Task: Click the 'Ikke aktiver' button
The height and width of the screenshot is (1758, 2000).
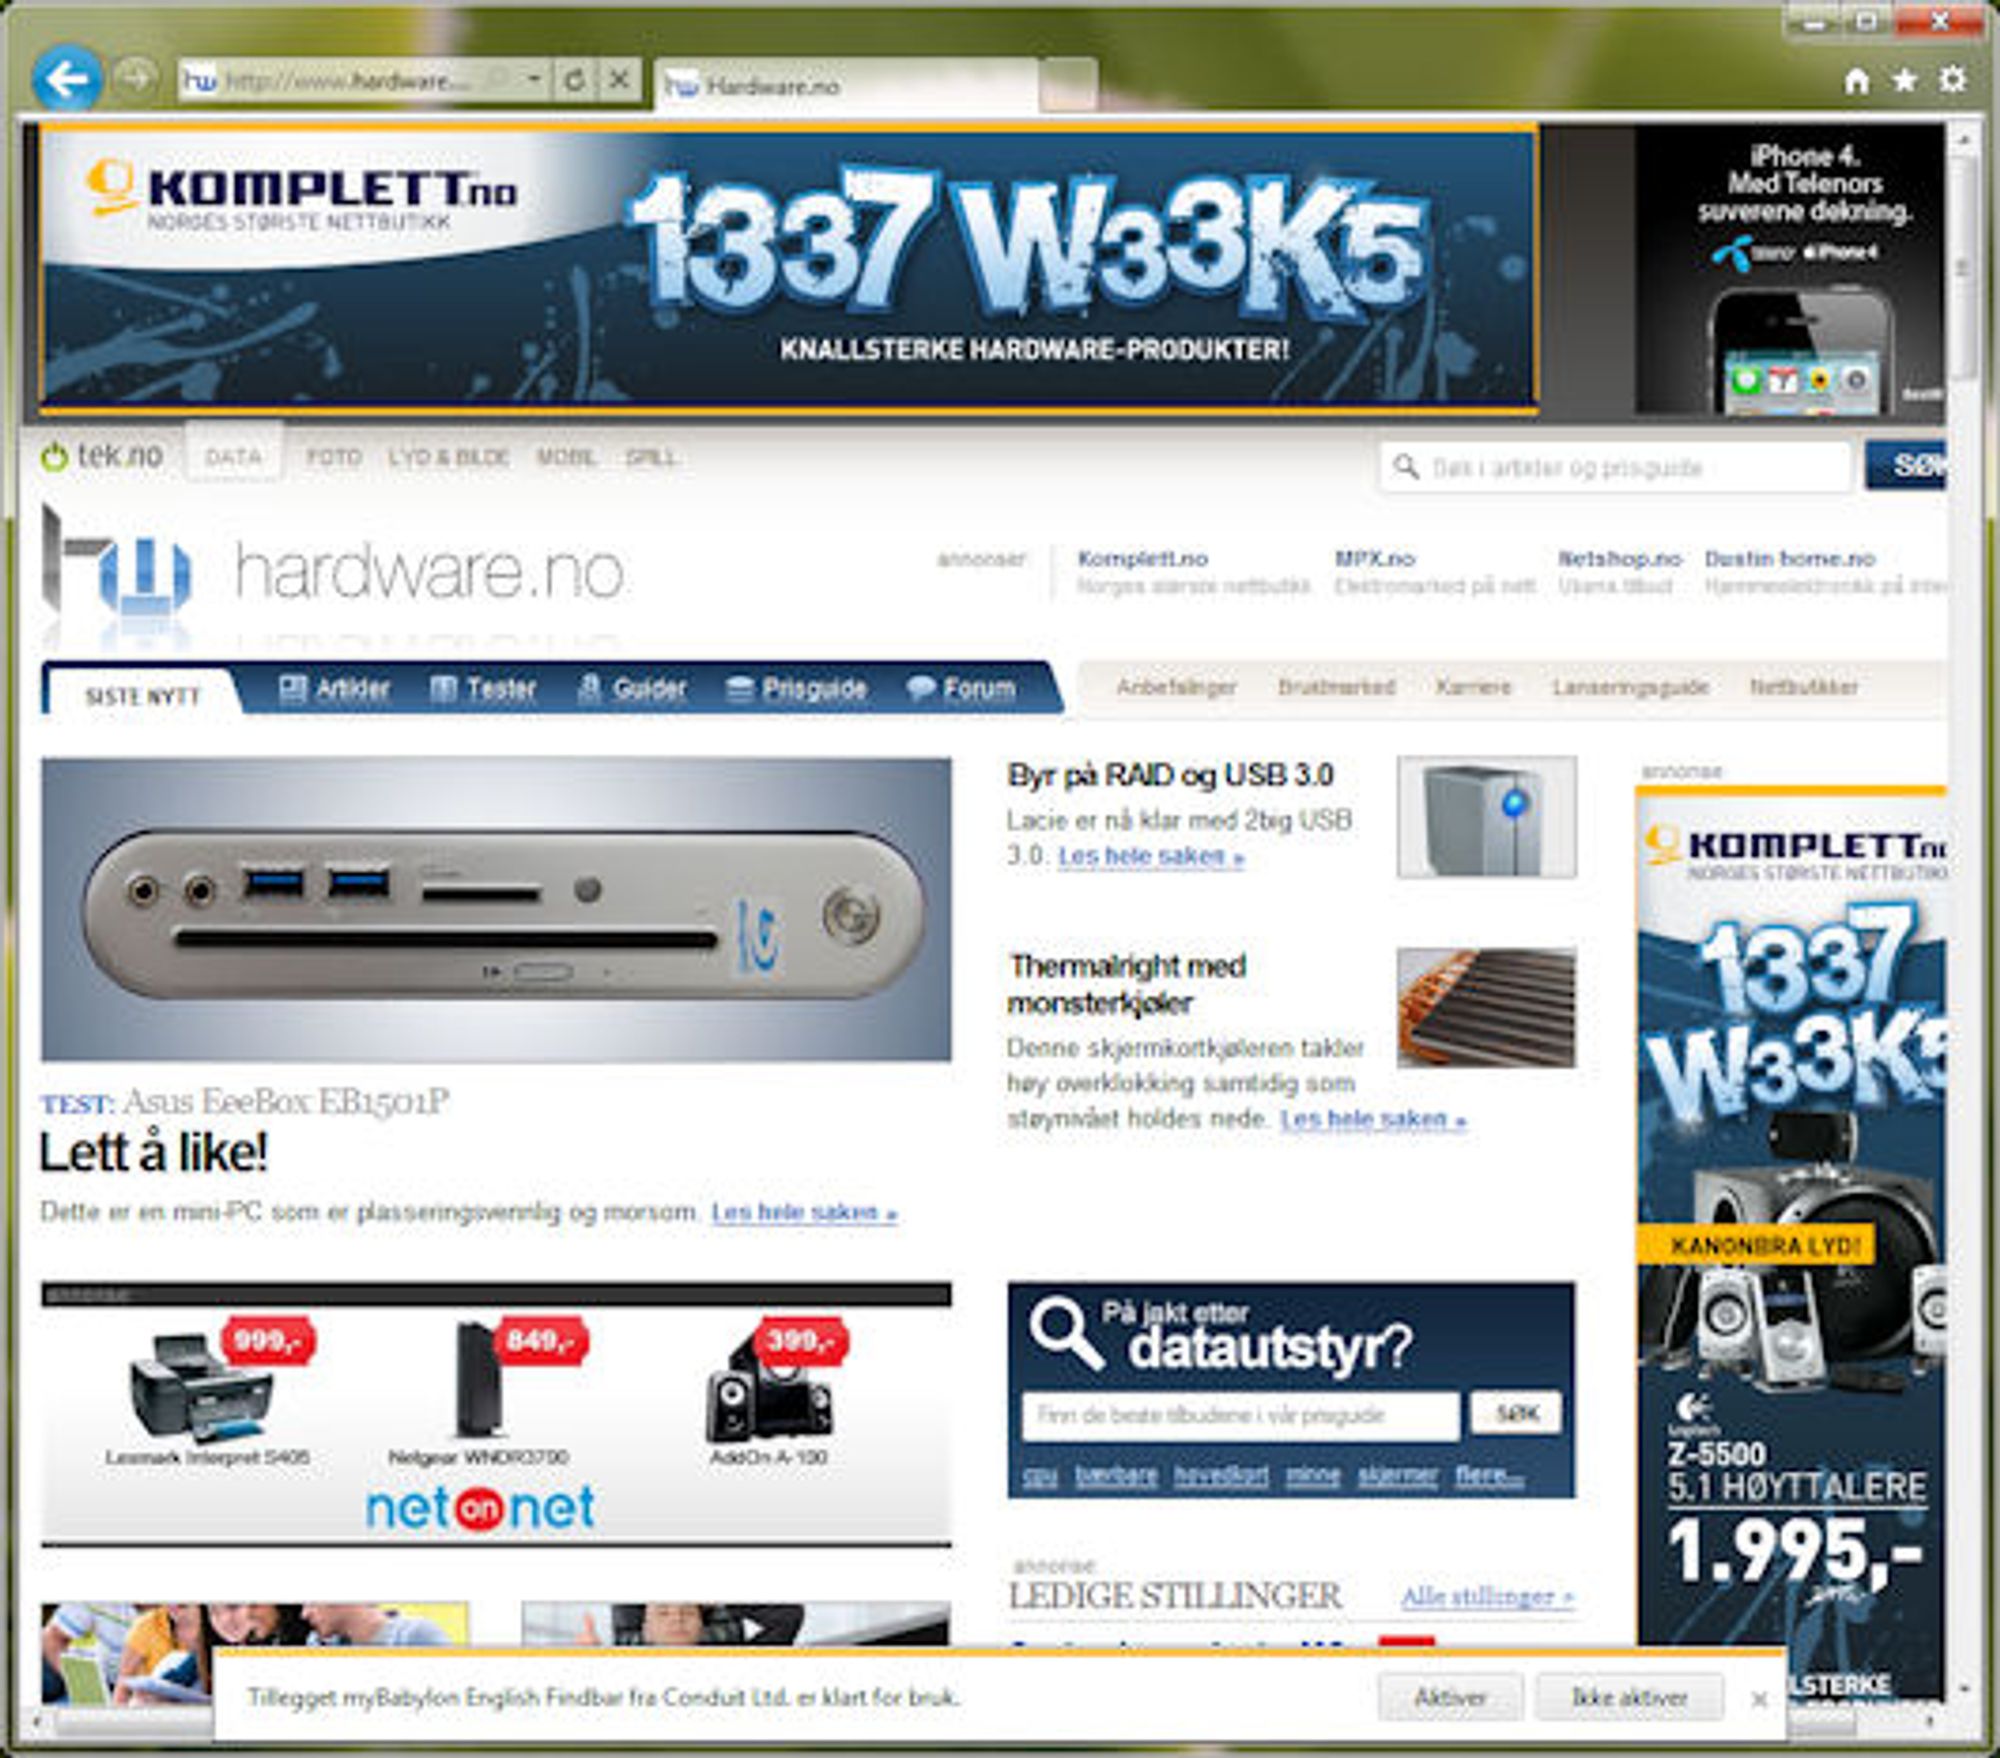Action: coord(1629,1698)
